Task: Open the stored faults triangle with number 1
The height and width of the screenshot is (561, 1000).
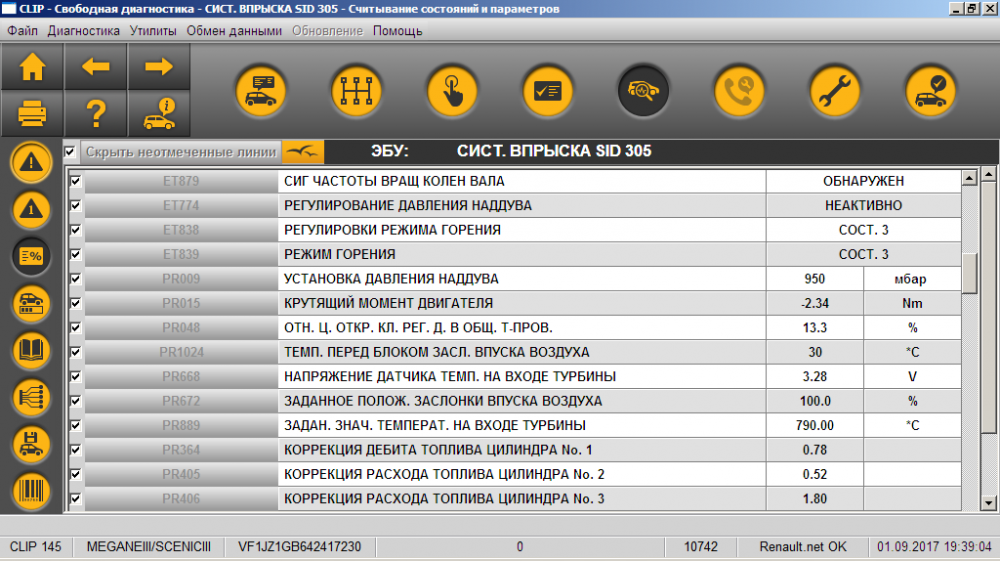Action: [x=31, y=209]
